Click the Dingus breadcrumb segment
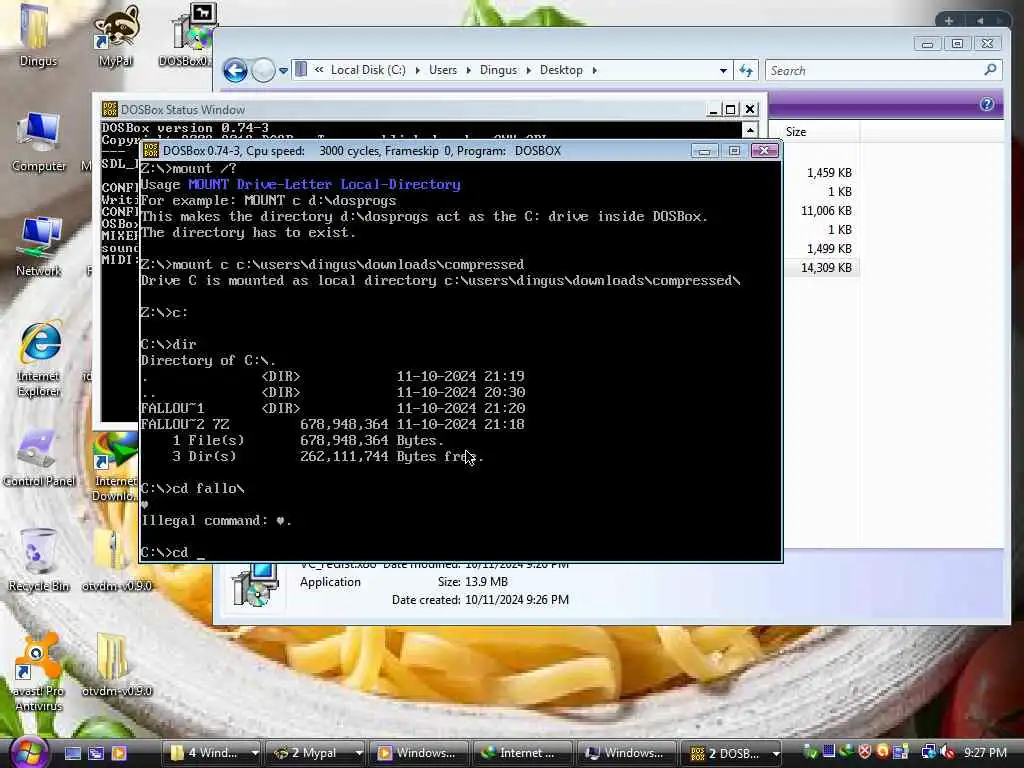This screenshot has height=768, width=1024. 498,70
